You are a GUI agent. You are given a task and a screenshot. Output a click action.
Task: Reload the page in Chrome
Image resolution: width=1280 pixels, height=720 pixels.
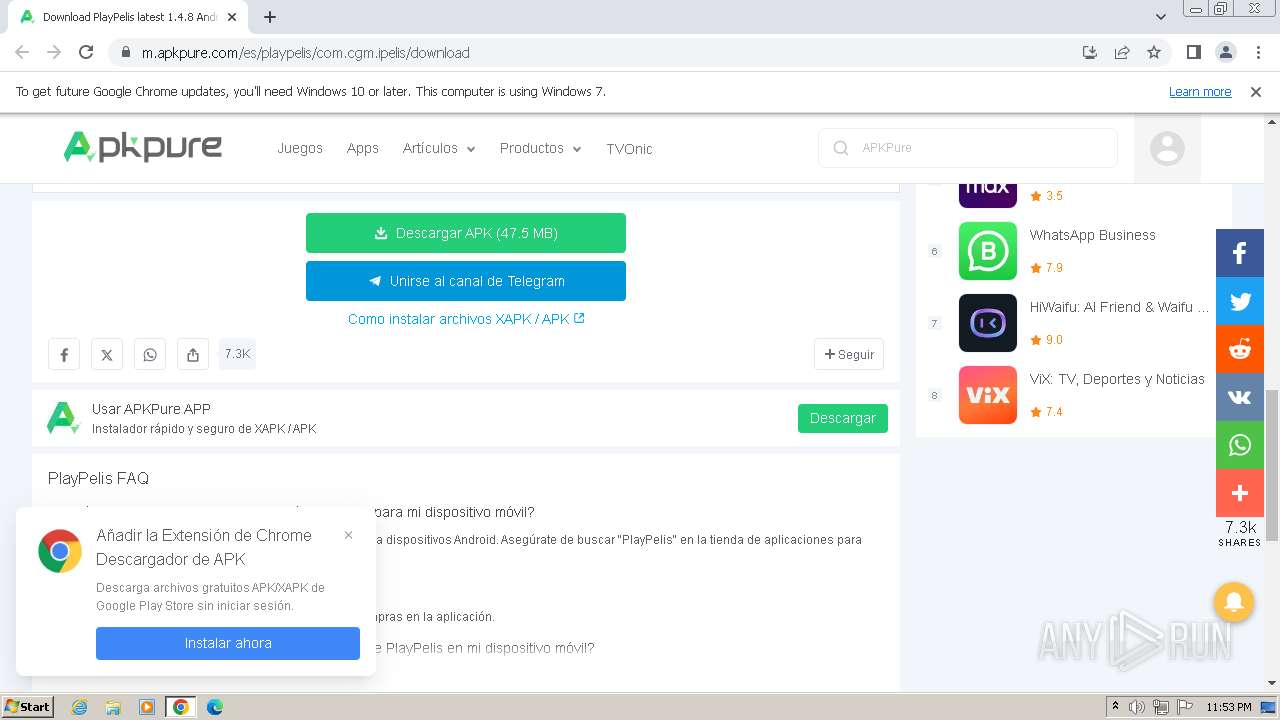86,52
